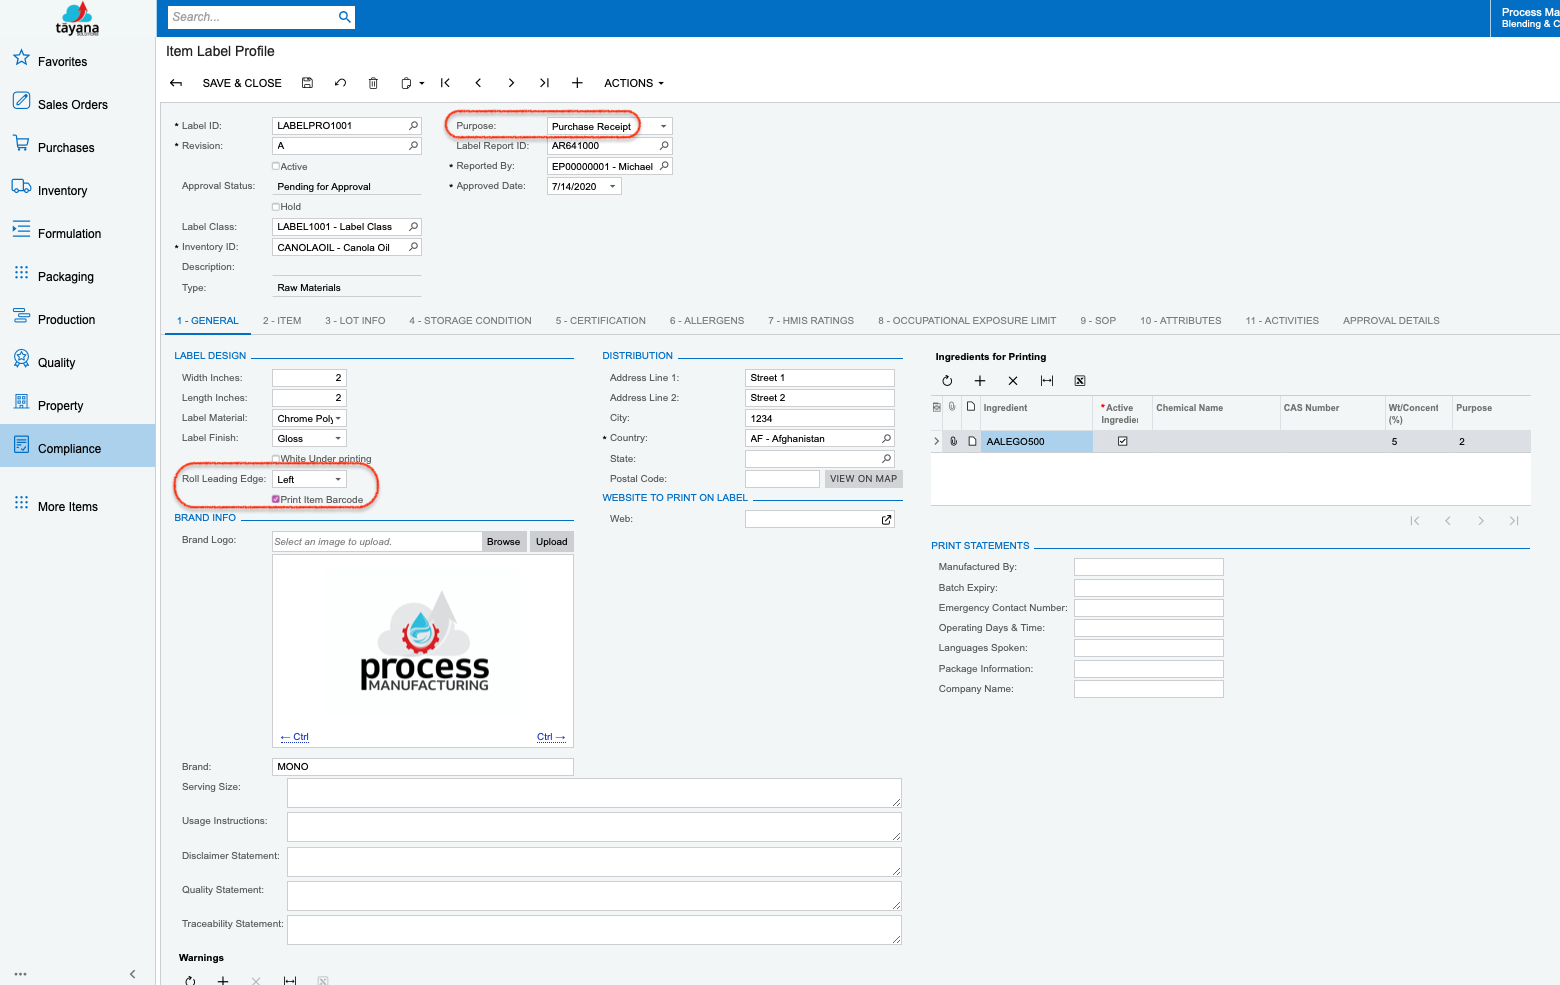Click the Undo toolbar icon
Image resolution: width=1560 pixels, height=985 pixels.
(340, 83)
